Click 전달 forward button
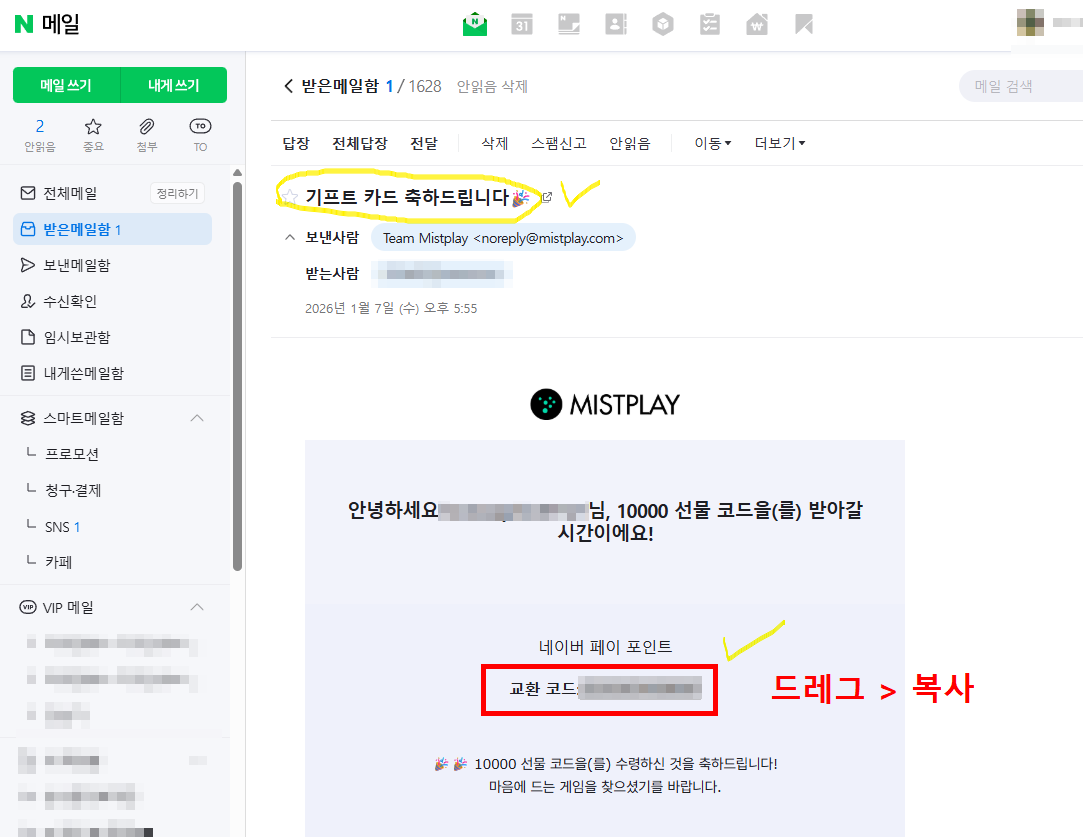Viewport: 1083px width, 837px height. point(424,143)
